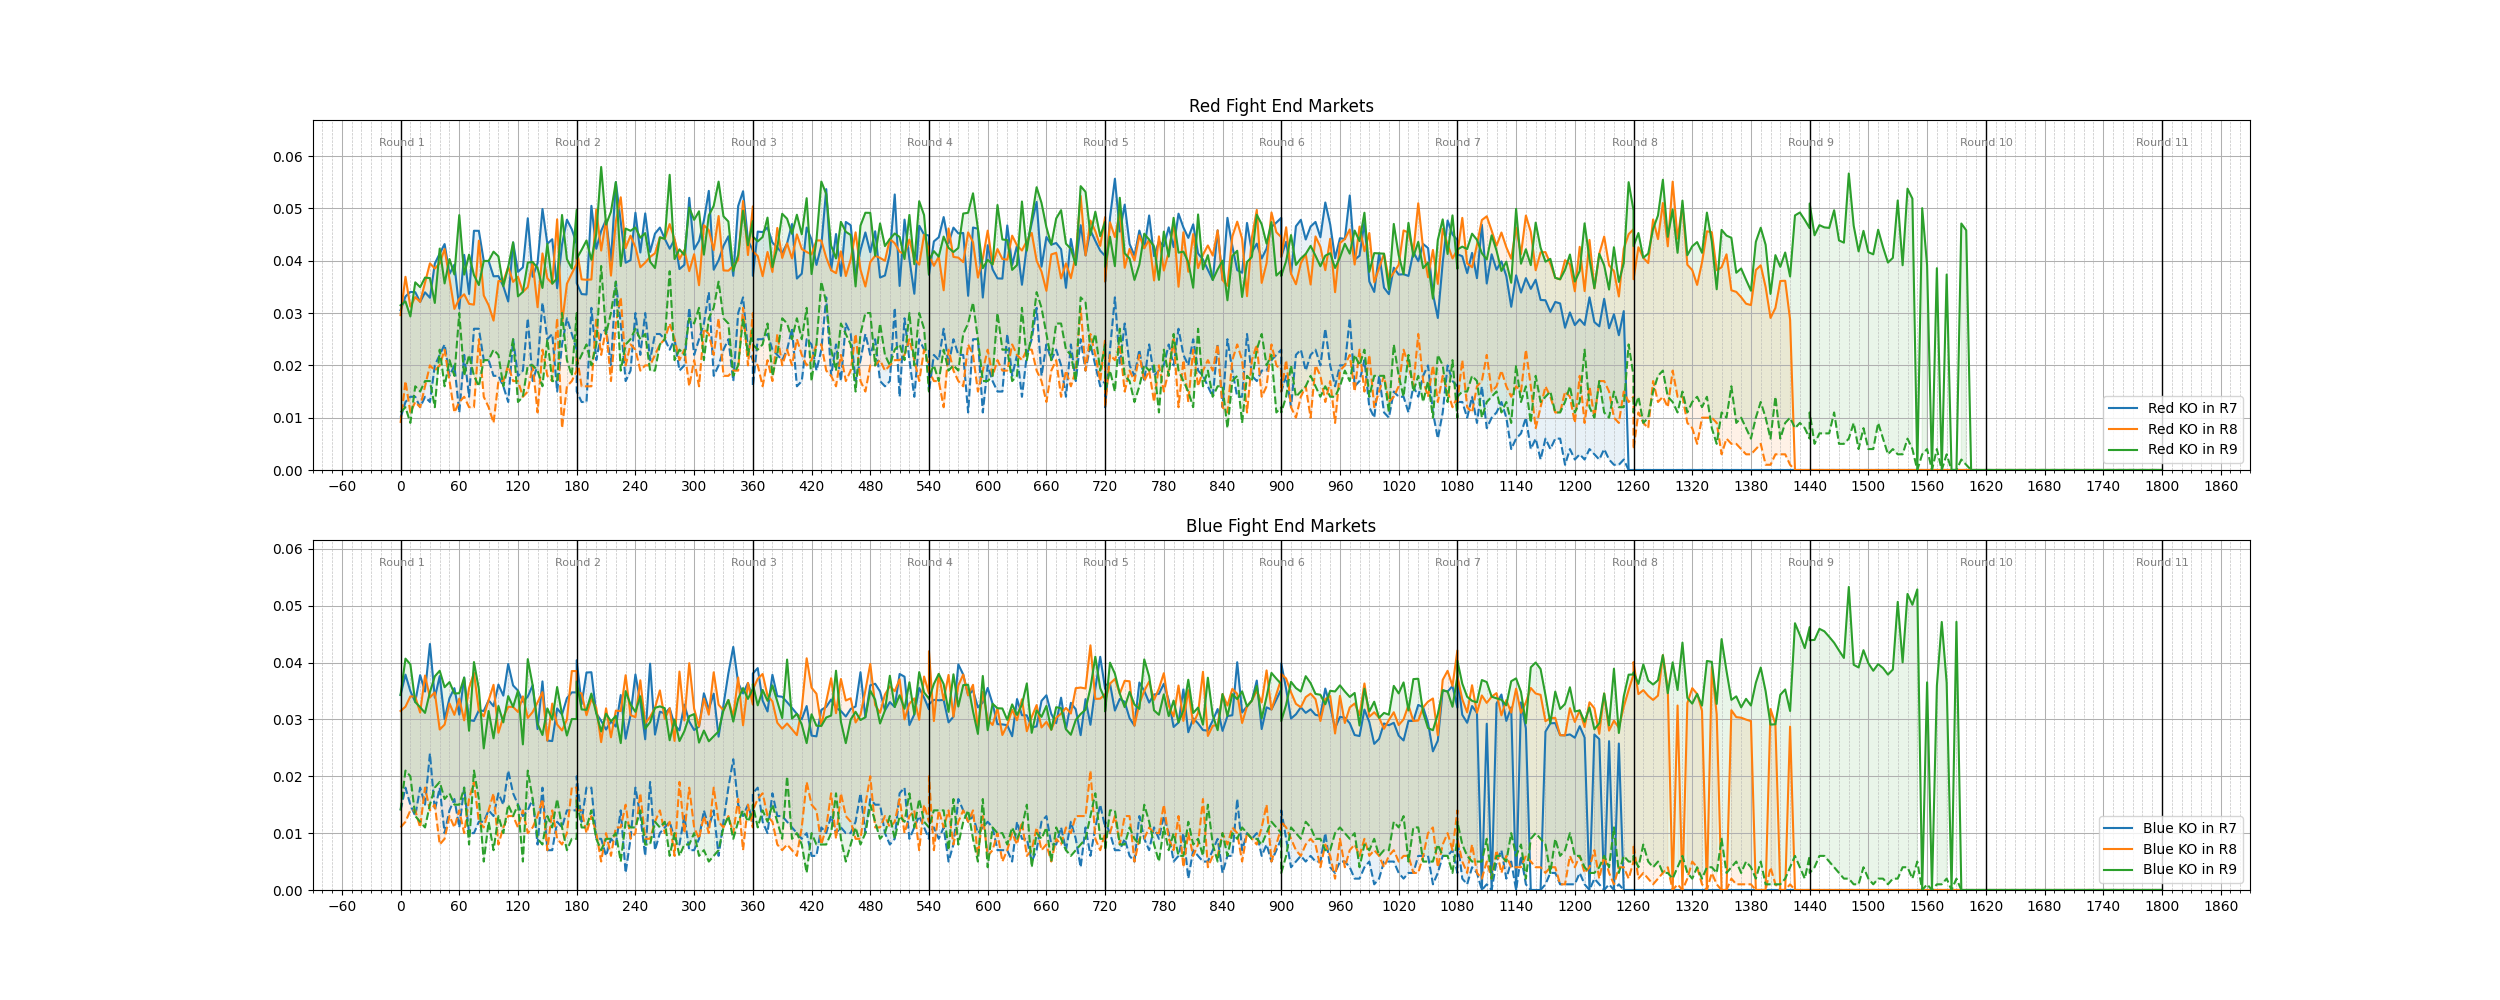This screenshot has width=2500, height=1000.
Task: Click the 0.05 y-axis tick on Blue chart
Action: (x=287, y=606)
